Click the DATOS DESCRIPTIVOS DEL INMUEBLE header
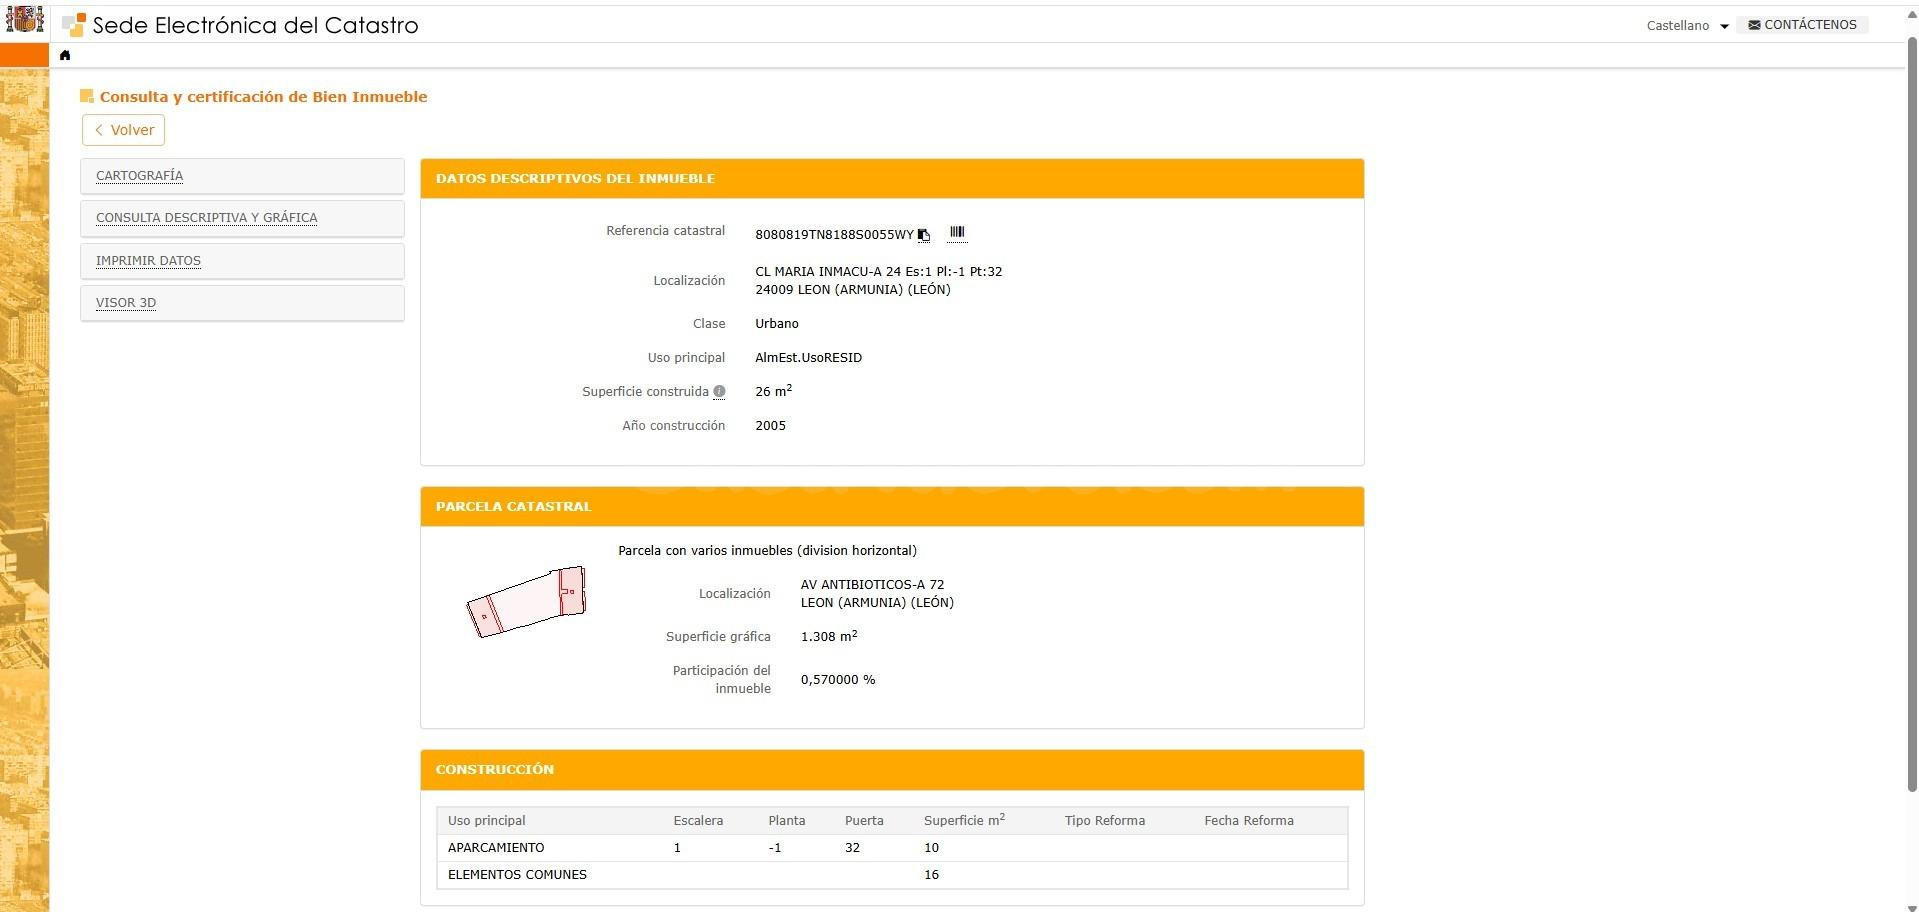1919x912 pixels. pyautogui.click(x=892, y=179)
